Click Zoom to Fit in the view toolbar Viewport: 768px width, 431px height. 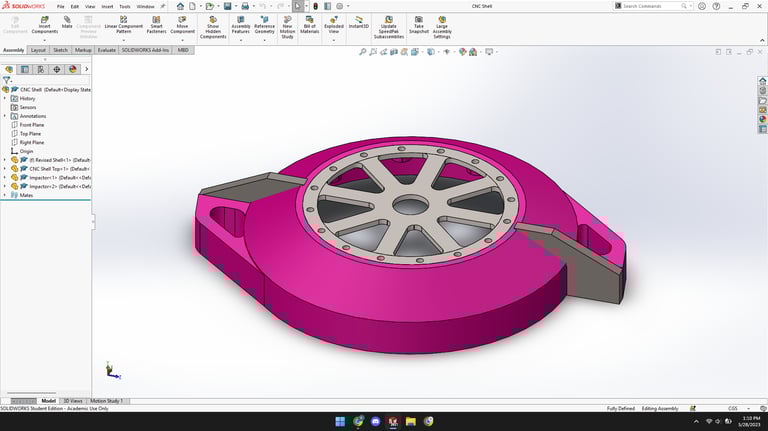pos(362,51)
